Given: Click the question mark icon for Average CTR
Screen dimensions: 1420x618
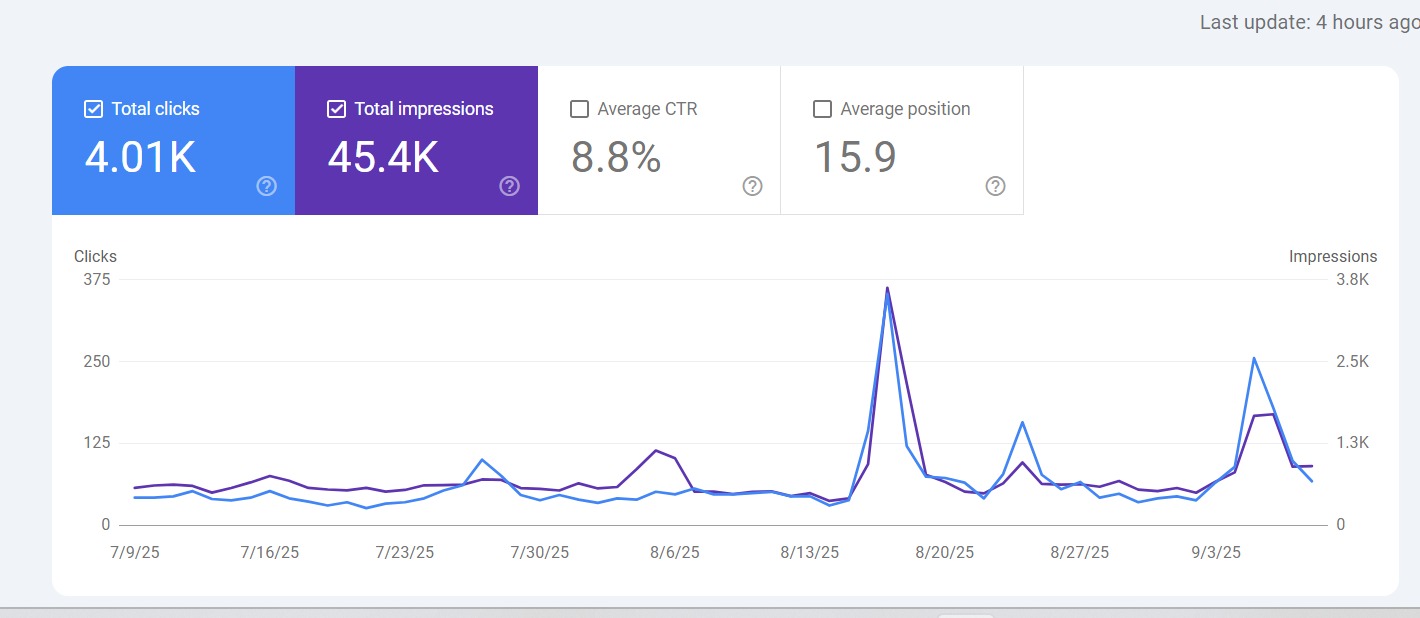Looking at the screenshot, I should pyautogui.click(x=752, y=186).
